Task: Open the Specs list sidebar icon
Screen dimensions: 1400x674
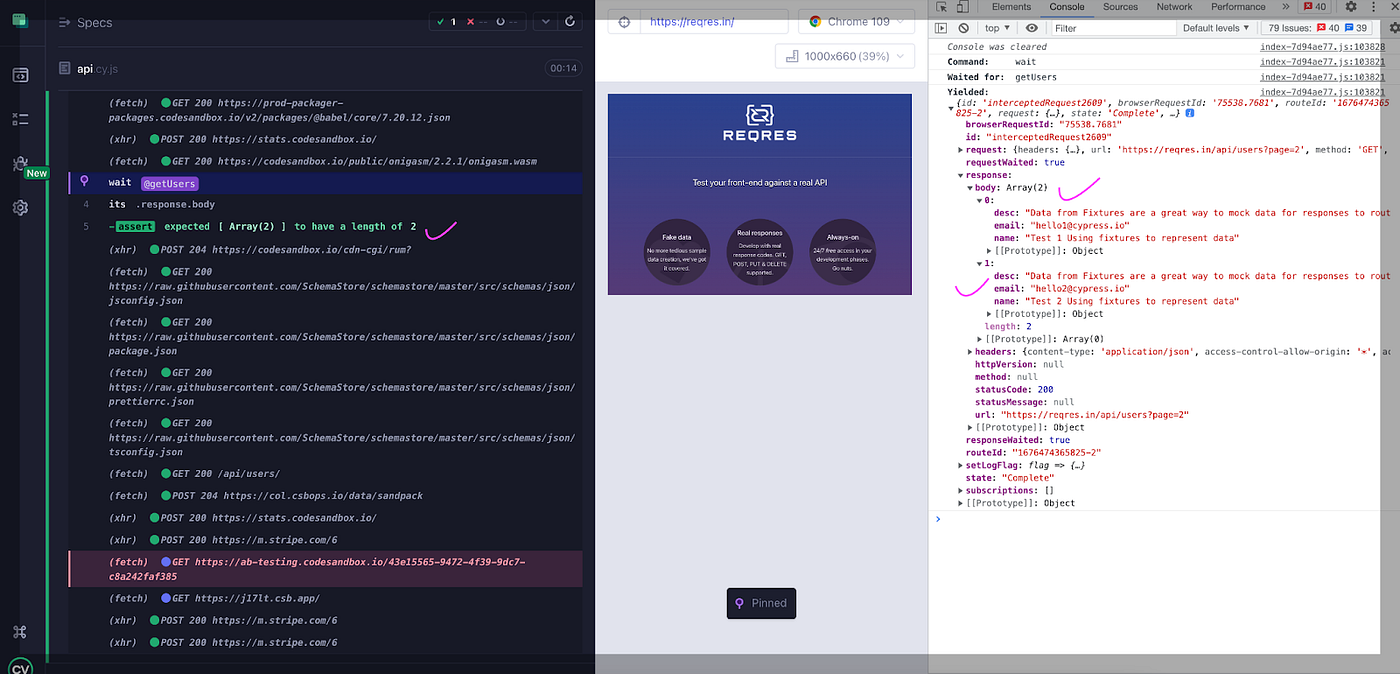Action: click(20, 75)
